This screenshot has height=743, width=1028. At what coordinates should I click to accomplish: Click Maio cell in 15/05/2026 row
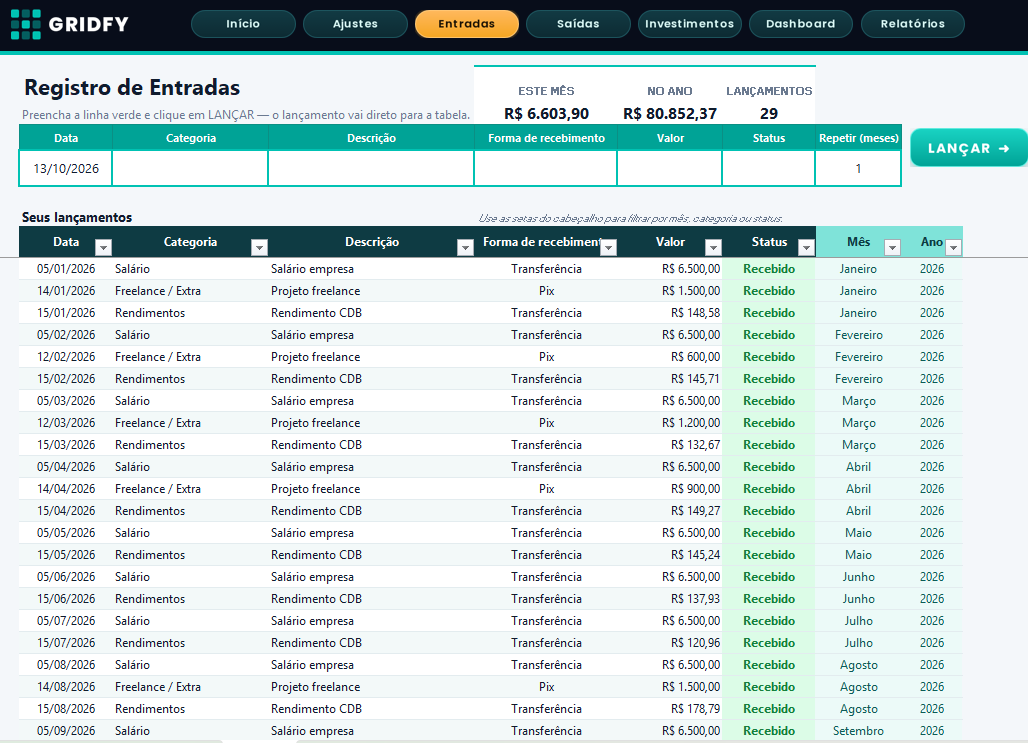pos(858,555)
